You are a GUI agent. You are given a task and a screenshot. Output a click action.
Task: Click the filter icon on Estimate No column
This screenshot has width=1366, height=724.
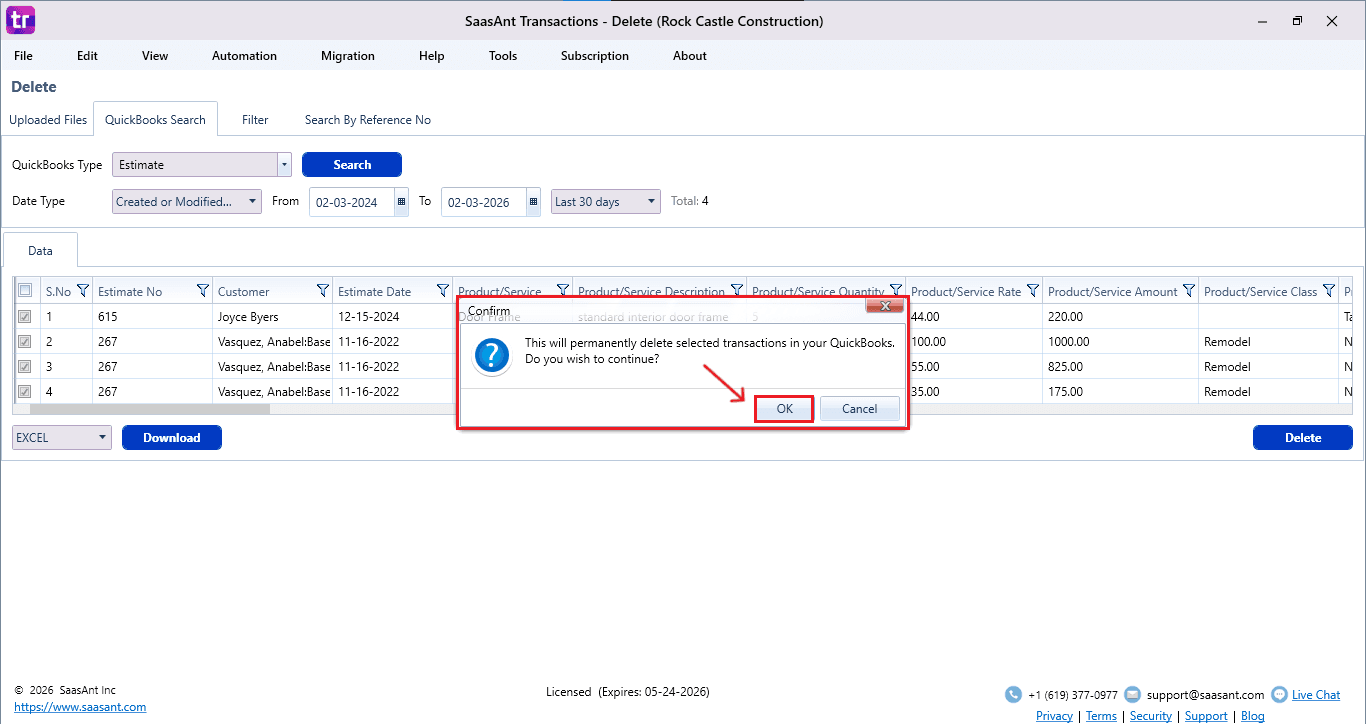coord(203,291)
